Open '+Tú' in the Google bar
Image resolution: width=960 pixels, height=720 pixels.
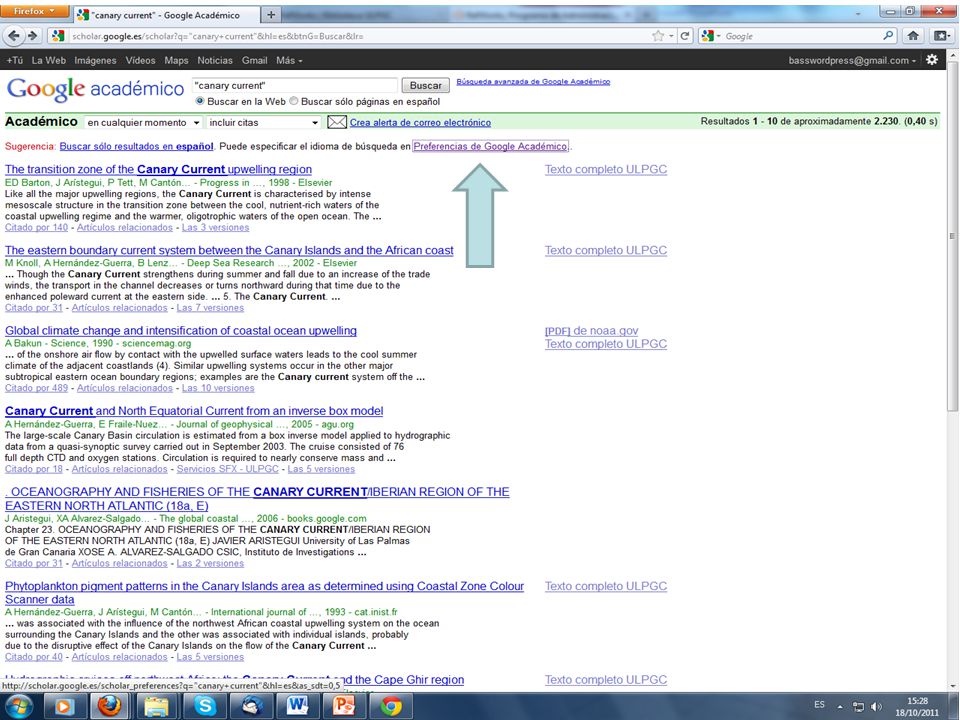point(15,60)
